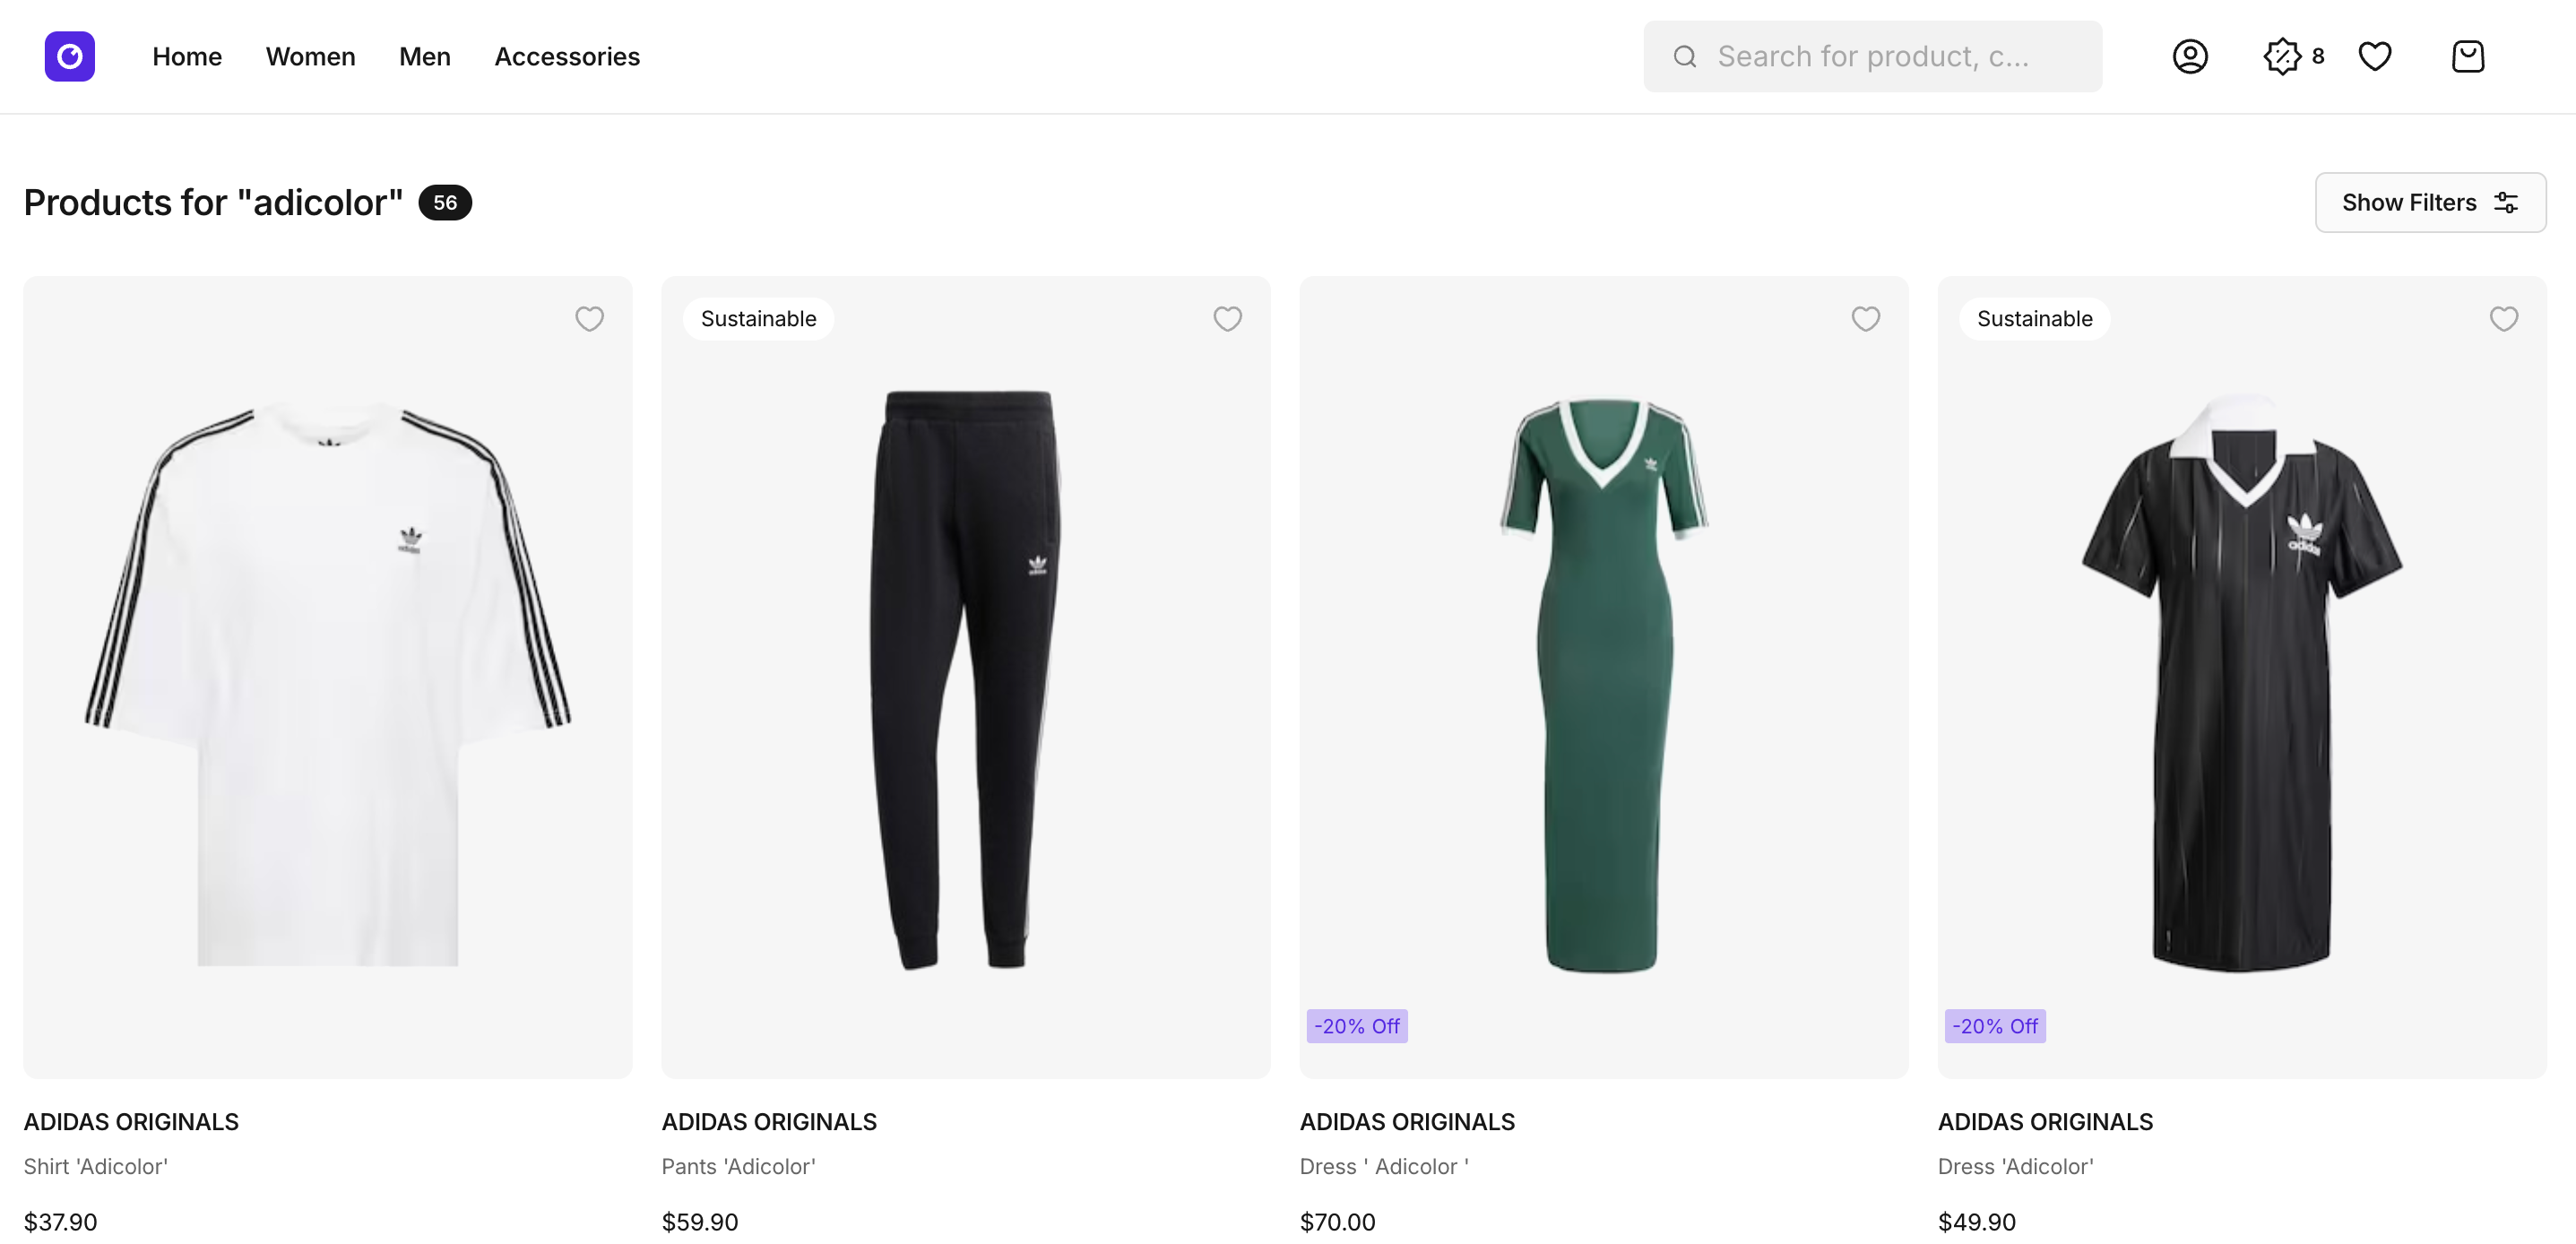Click the purple store logo icon
This screenshot has width=2576, height=1244.
[x=69, y=56]
